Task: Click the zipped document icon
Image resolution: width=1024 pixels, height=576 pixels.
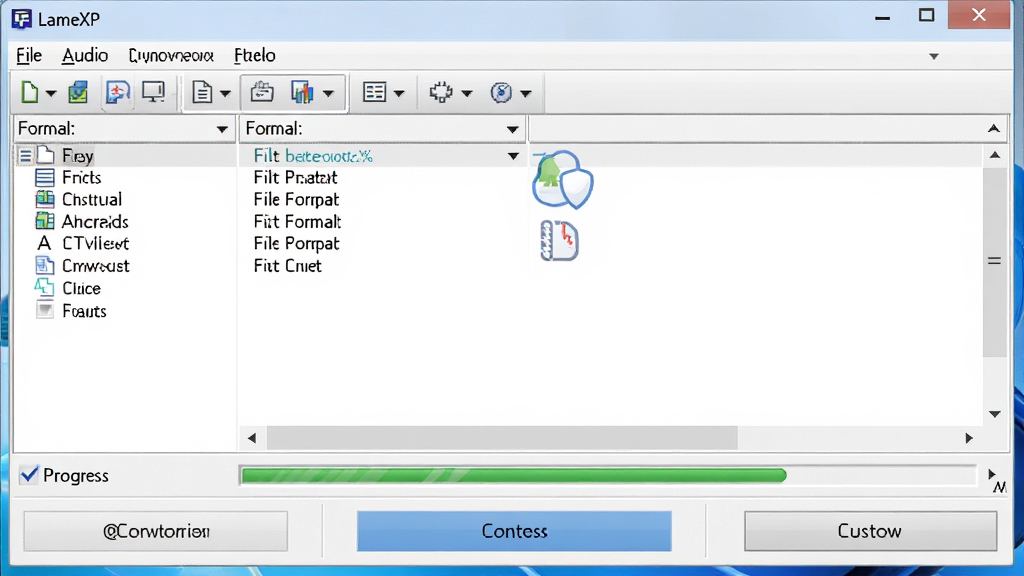Action: pyautogui.click(x=560, y=241)
